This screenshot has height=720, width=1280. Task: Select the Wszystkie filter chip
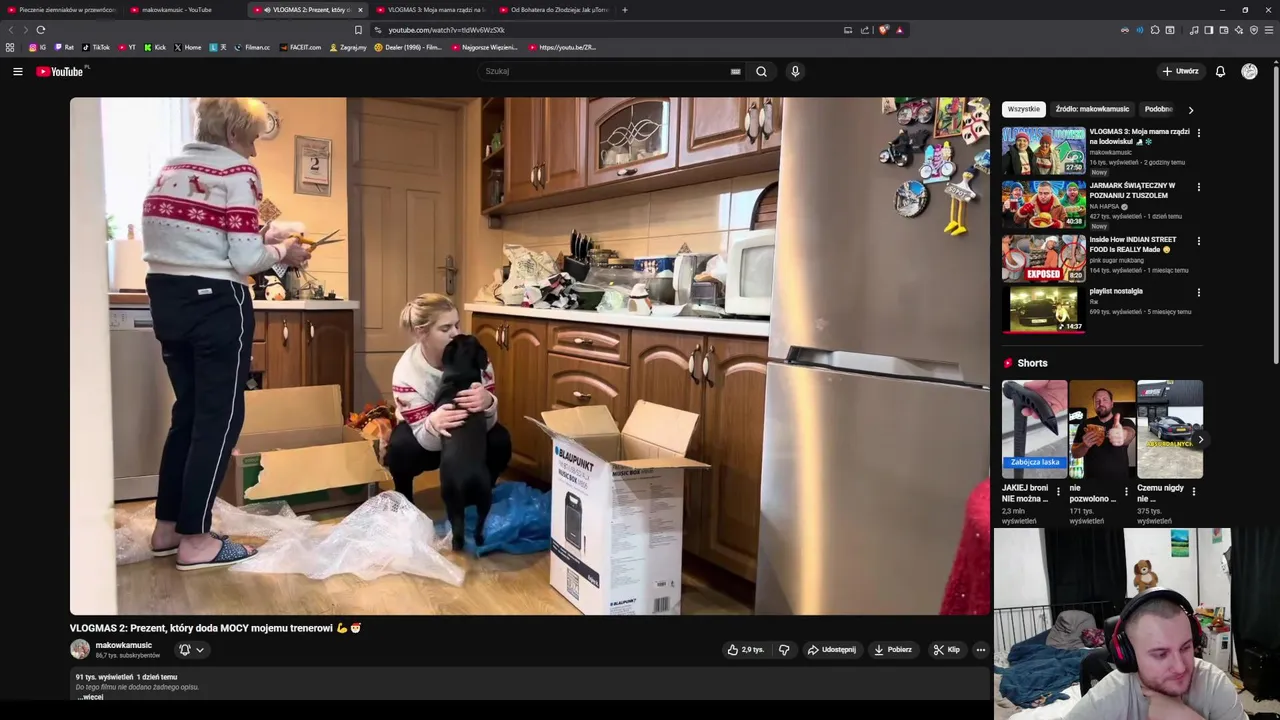[x=1023, y=109]
